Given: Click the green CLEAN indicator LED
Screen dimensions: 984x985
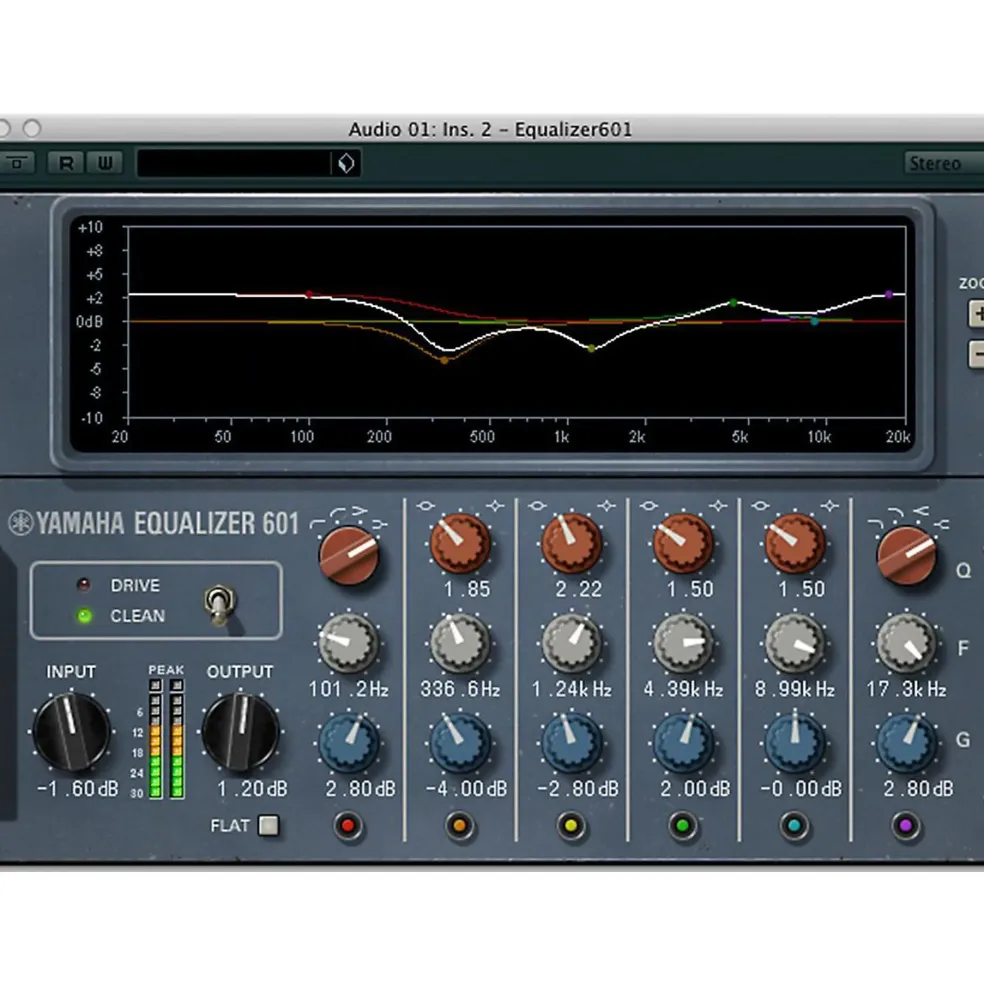Looking at the screenshot, I should 84,616.
